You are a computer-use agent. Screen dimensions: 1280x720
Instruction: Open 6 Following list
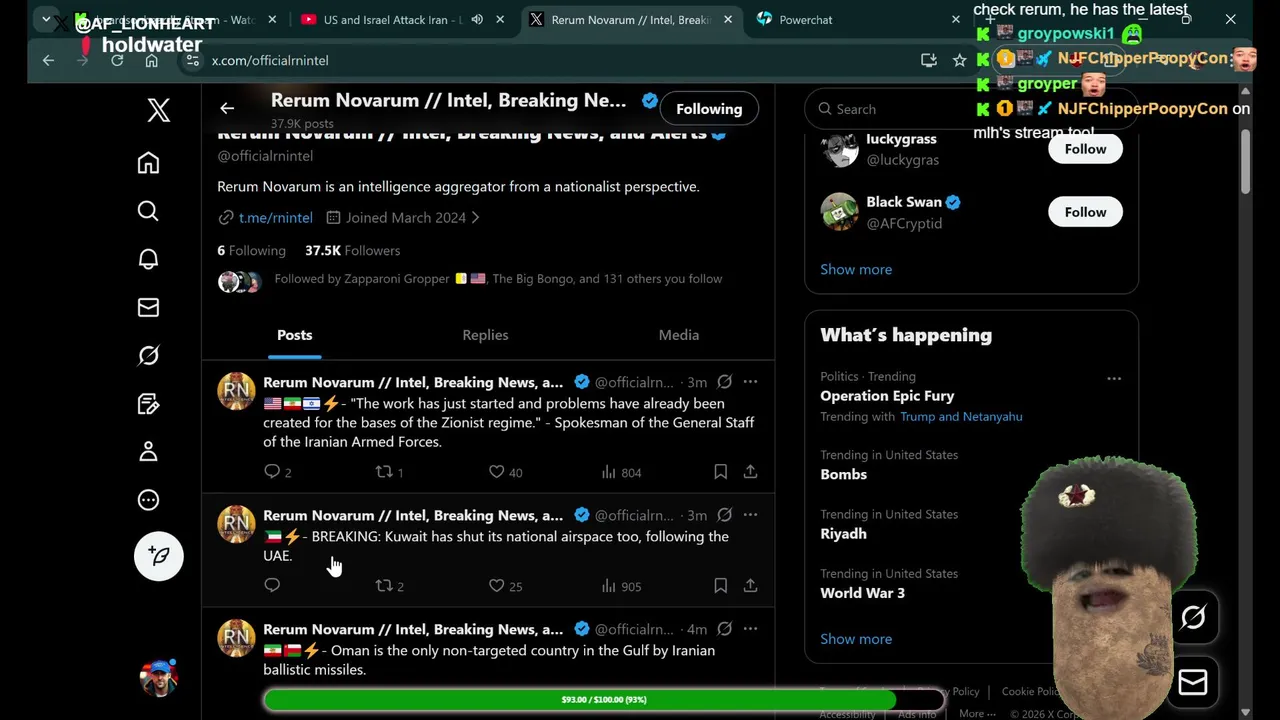click(x=251, y=250)
